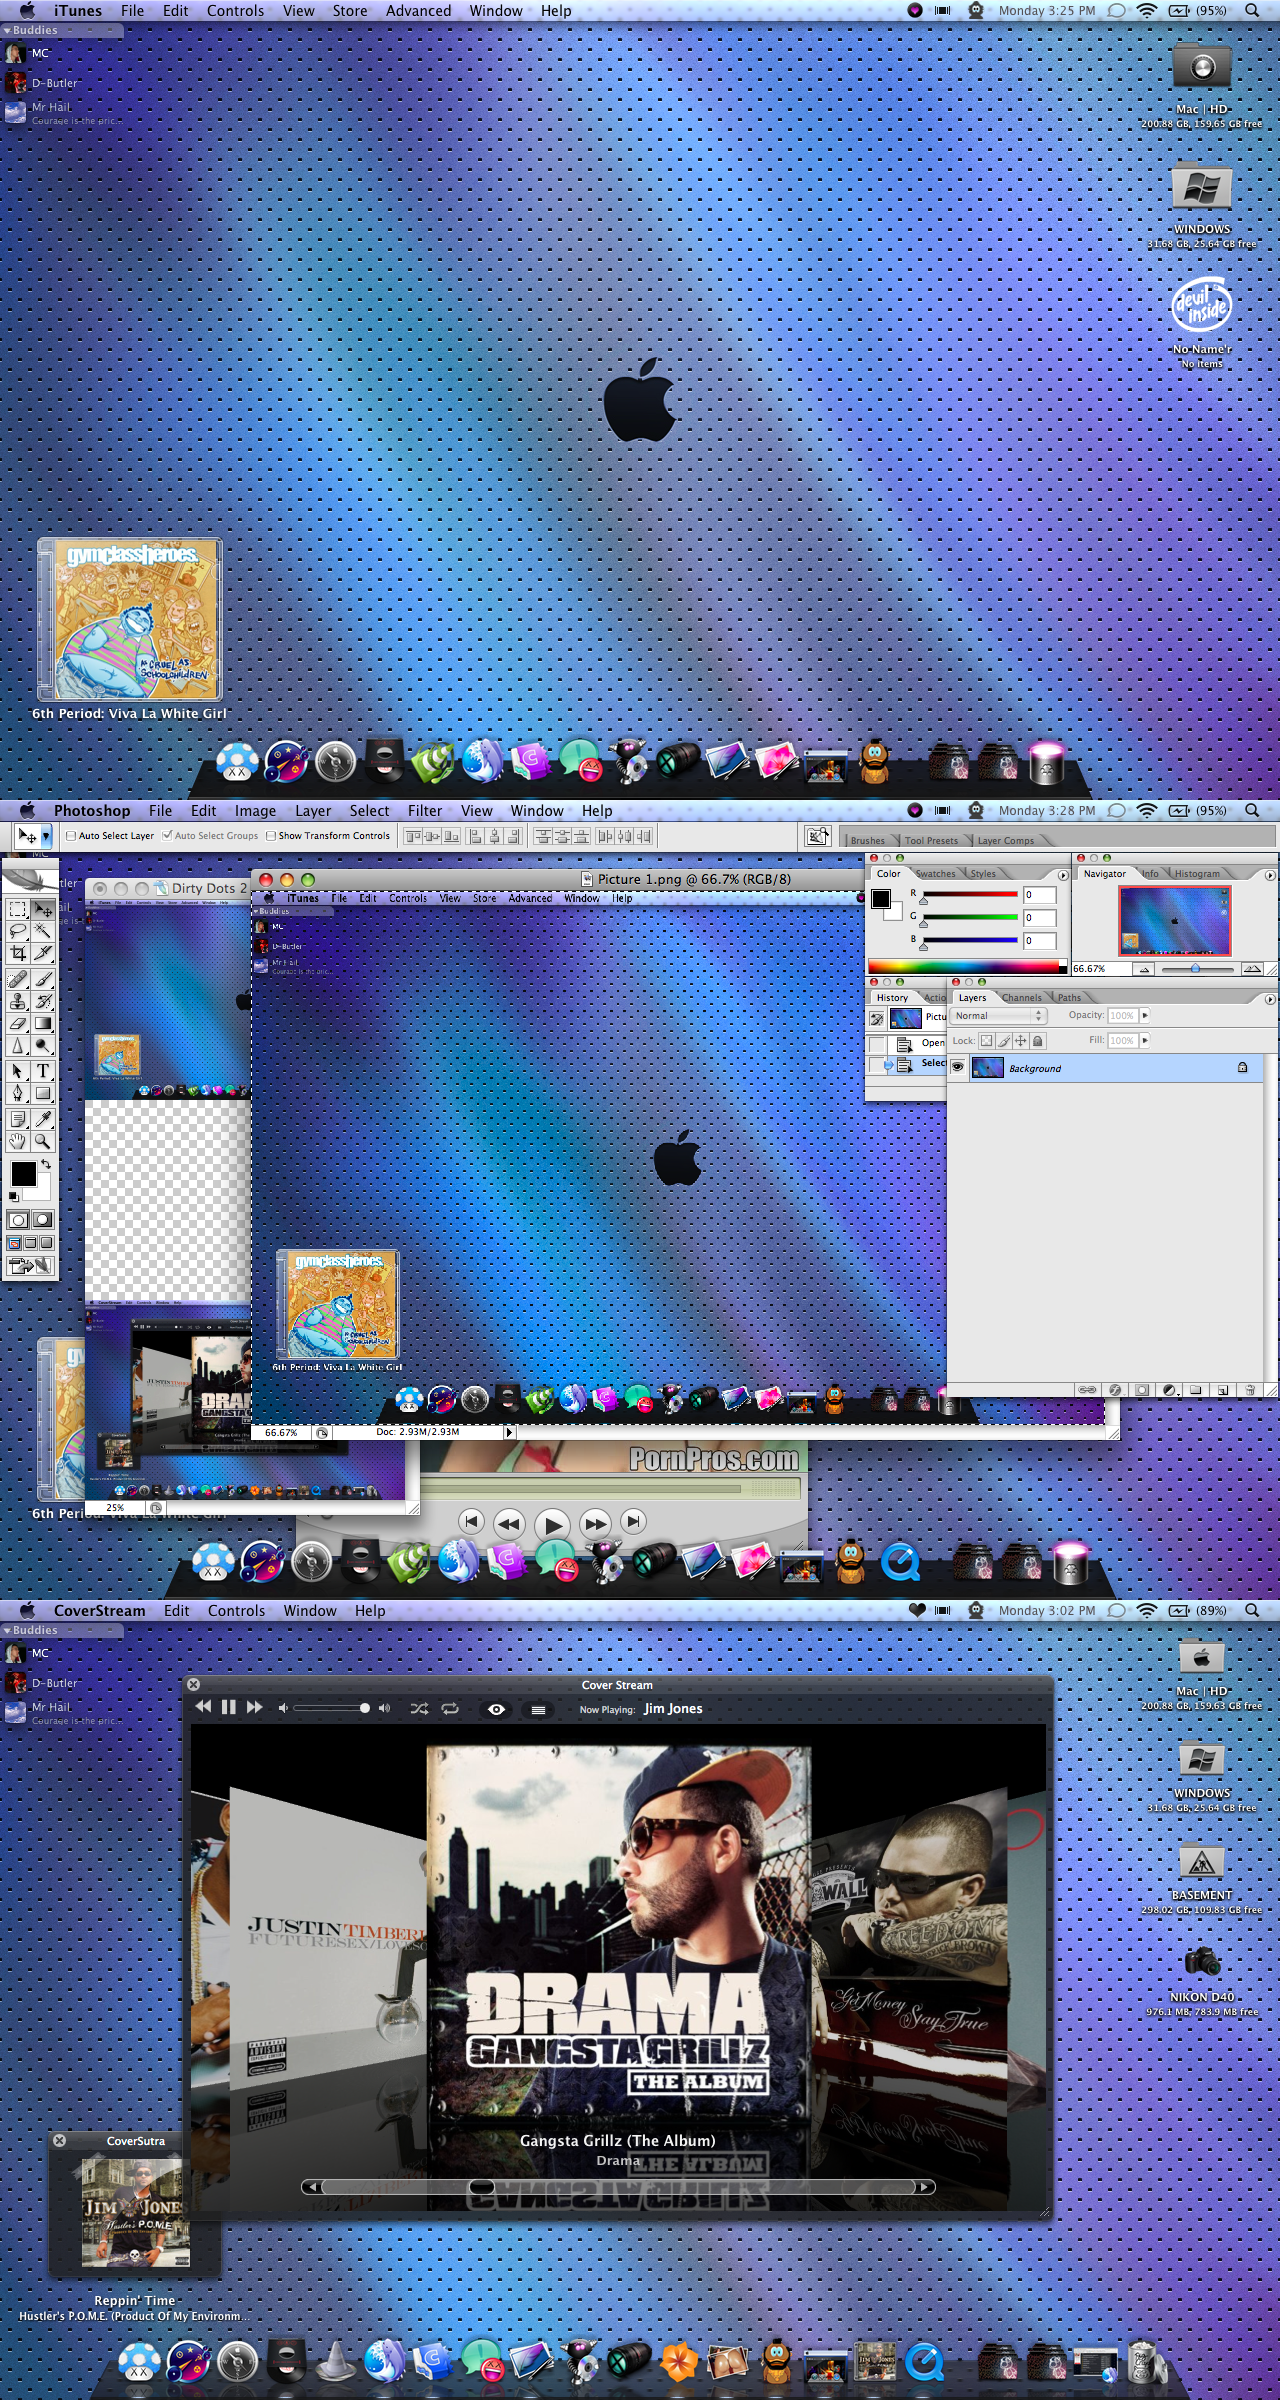Open the Color panel options menu arrow
Viewport: 1280px width, 2400px height.
click(x=1063, y=875)
